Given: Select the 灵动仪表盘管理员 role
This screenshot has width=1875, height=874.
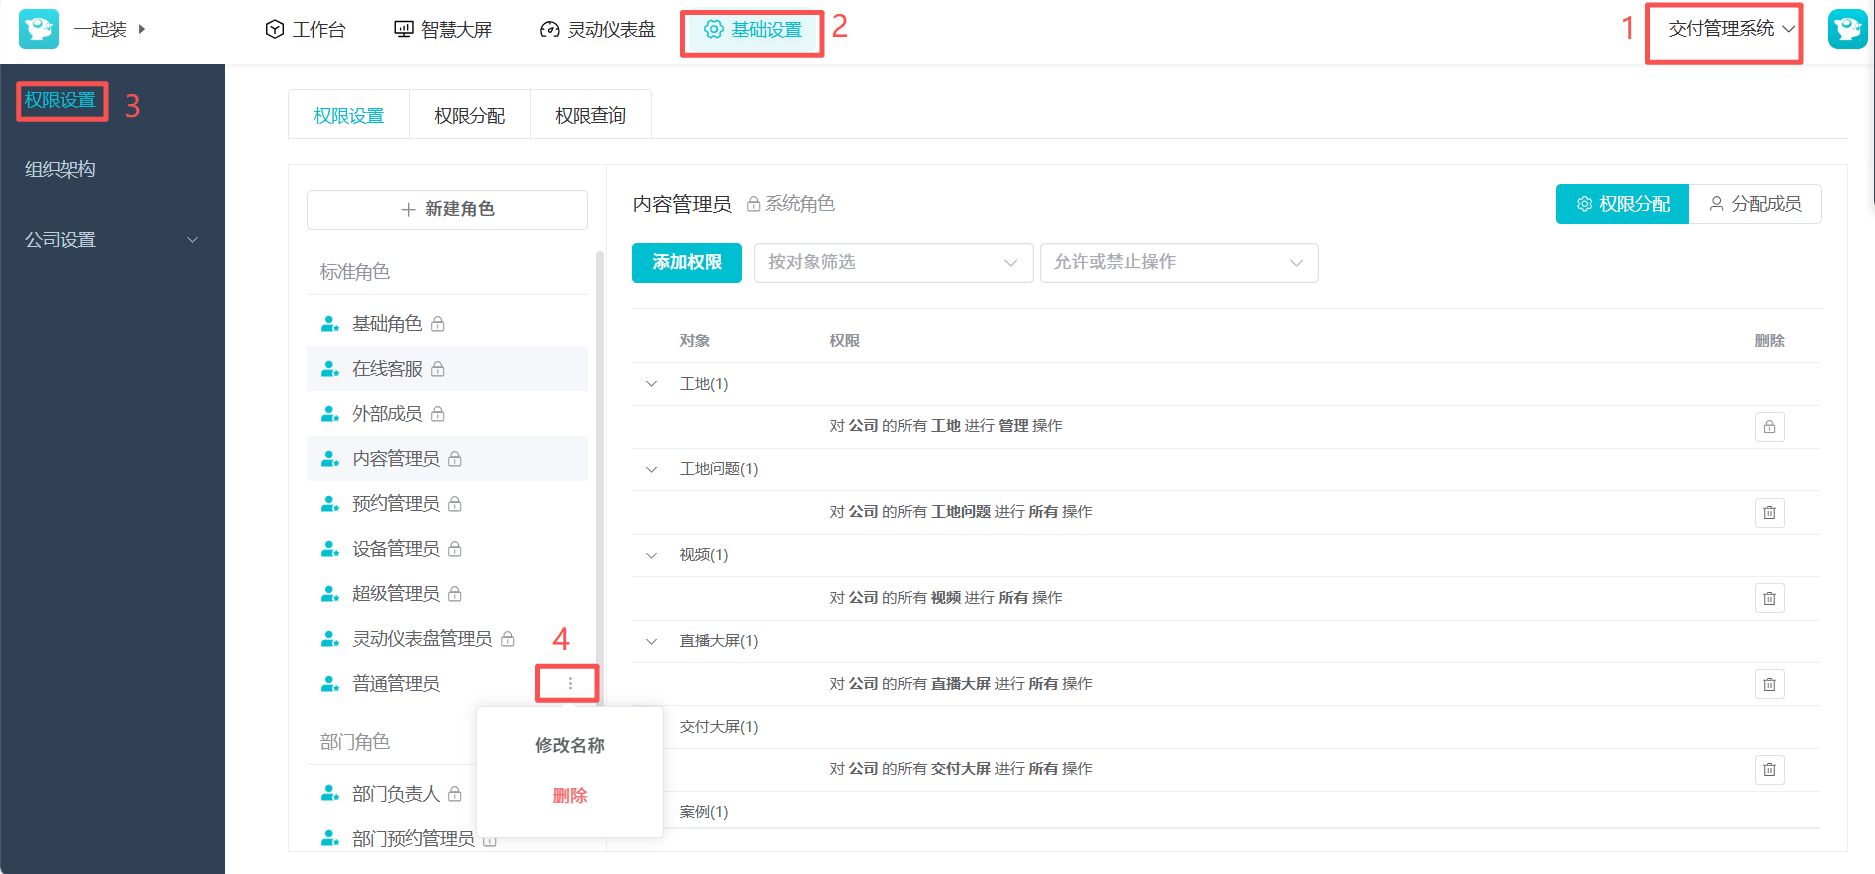Looking at the screenshot, I should tap(447, 639).
